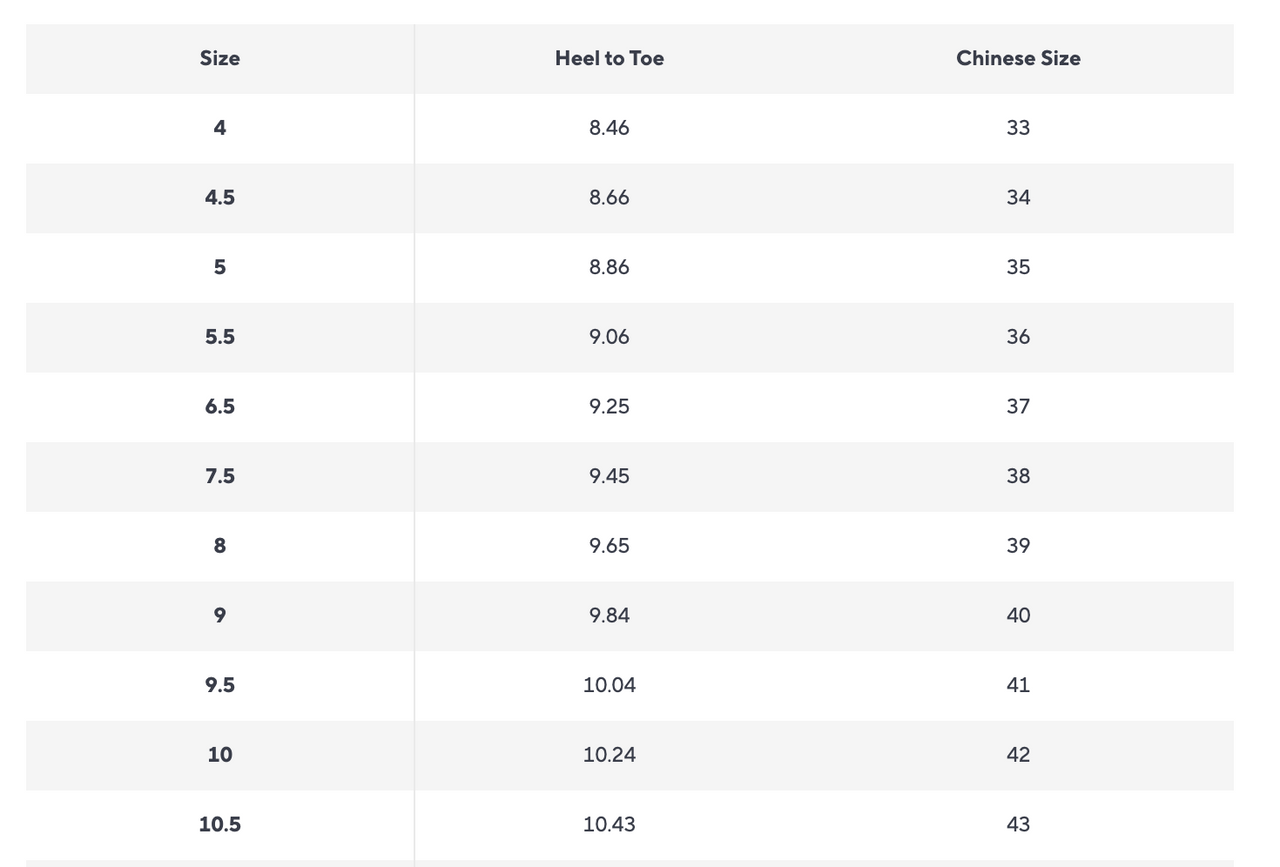This screenshot has width=1280, height=867.
Task: Select the size 4 row label
Action: point(220,128)
